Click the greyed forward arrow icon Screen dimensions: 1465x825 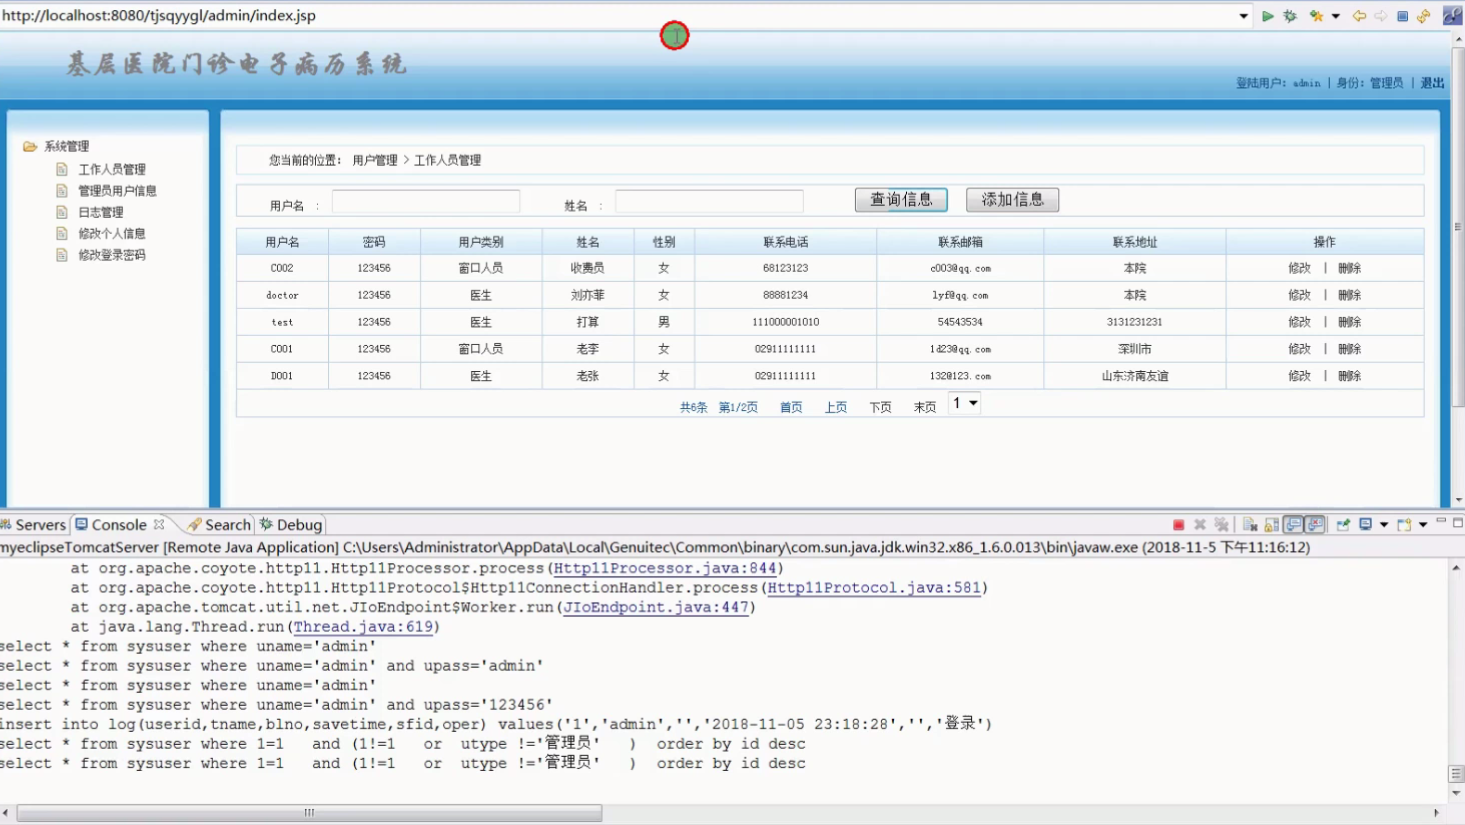tap(1381, 16)
